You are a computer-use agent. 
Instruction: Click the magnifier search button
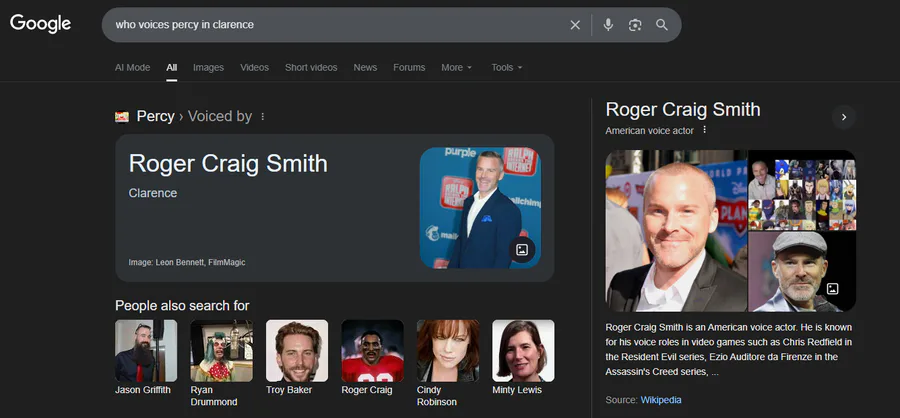pos(662,25)
